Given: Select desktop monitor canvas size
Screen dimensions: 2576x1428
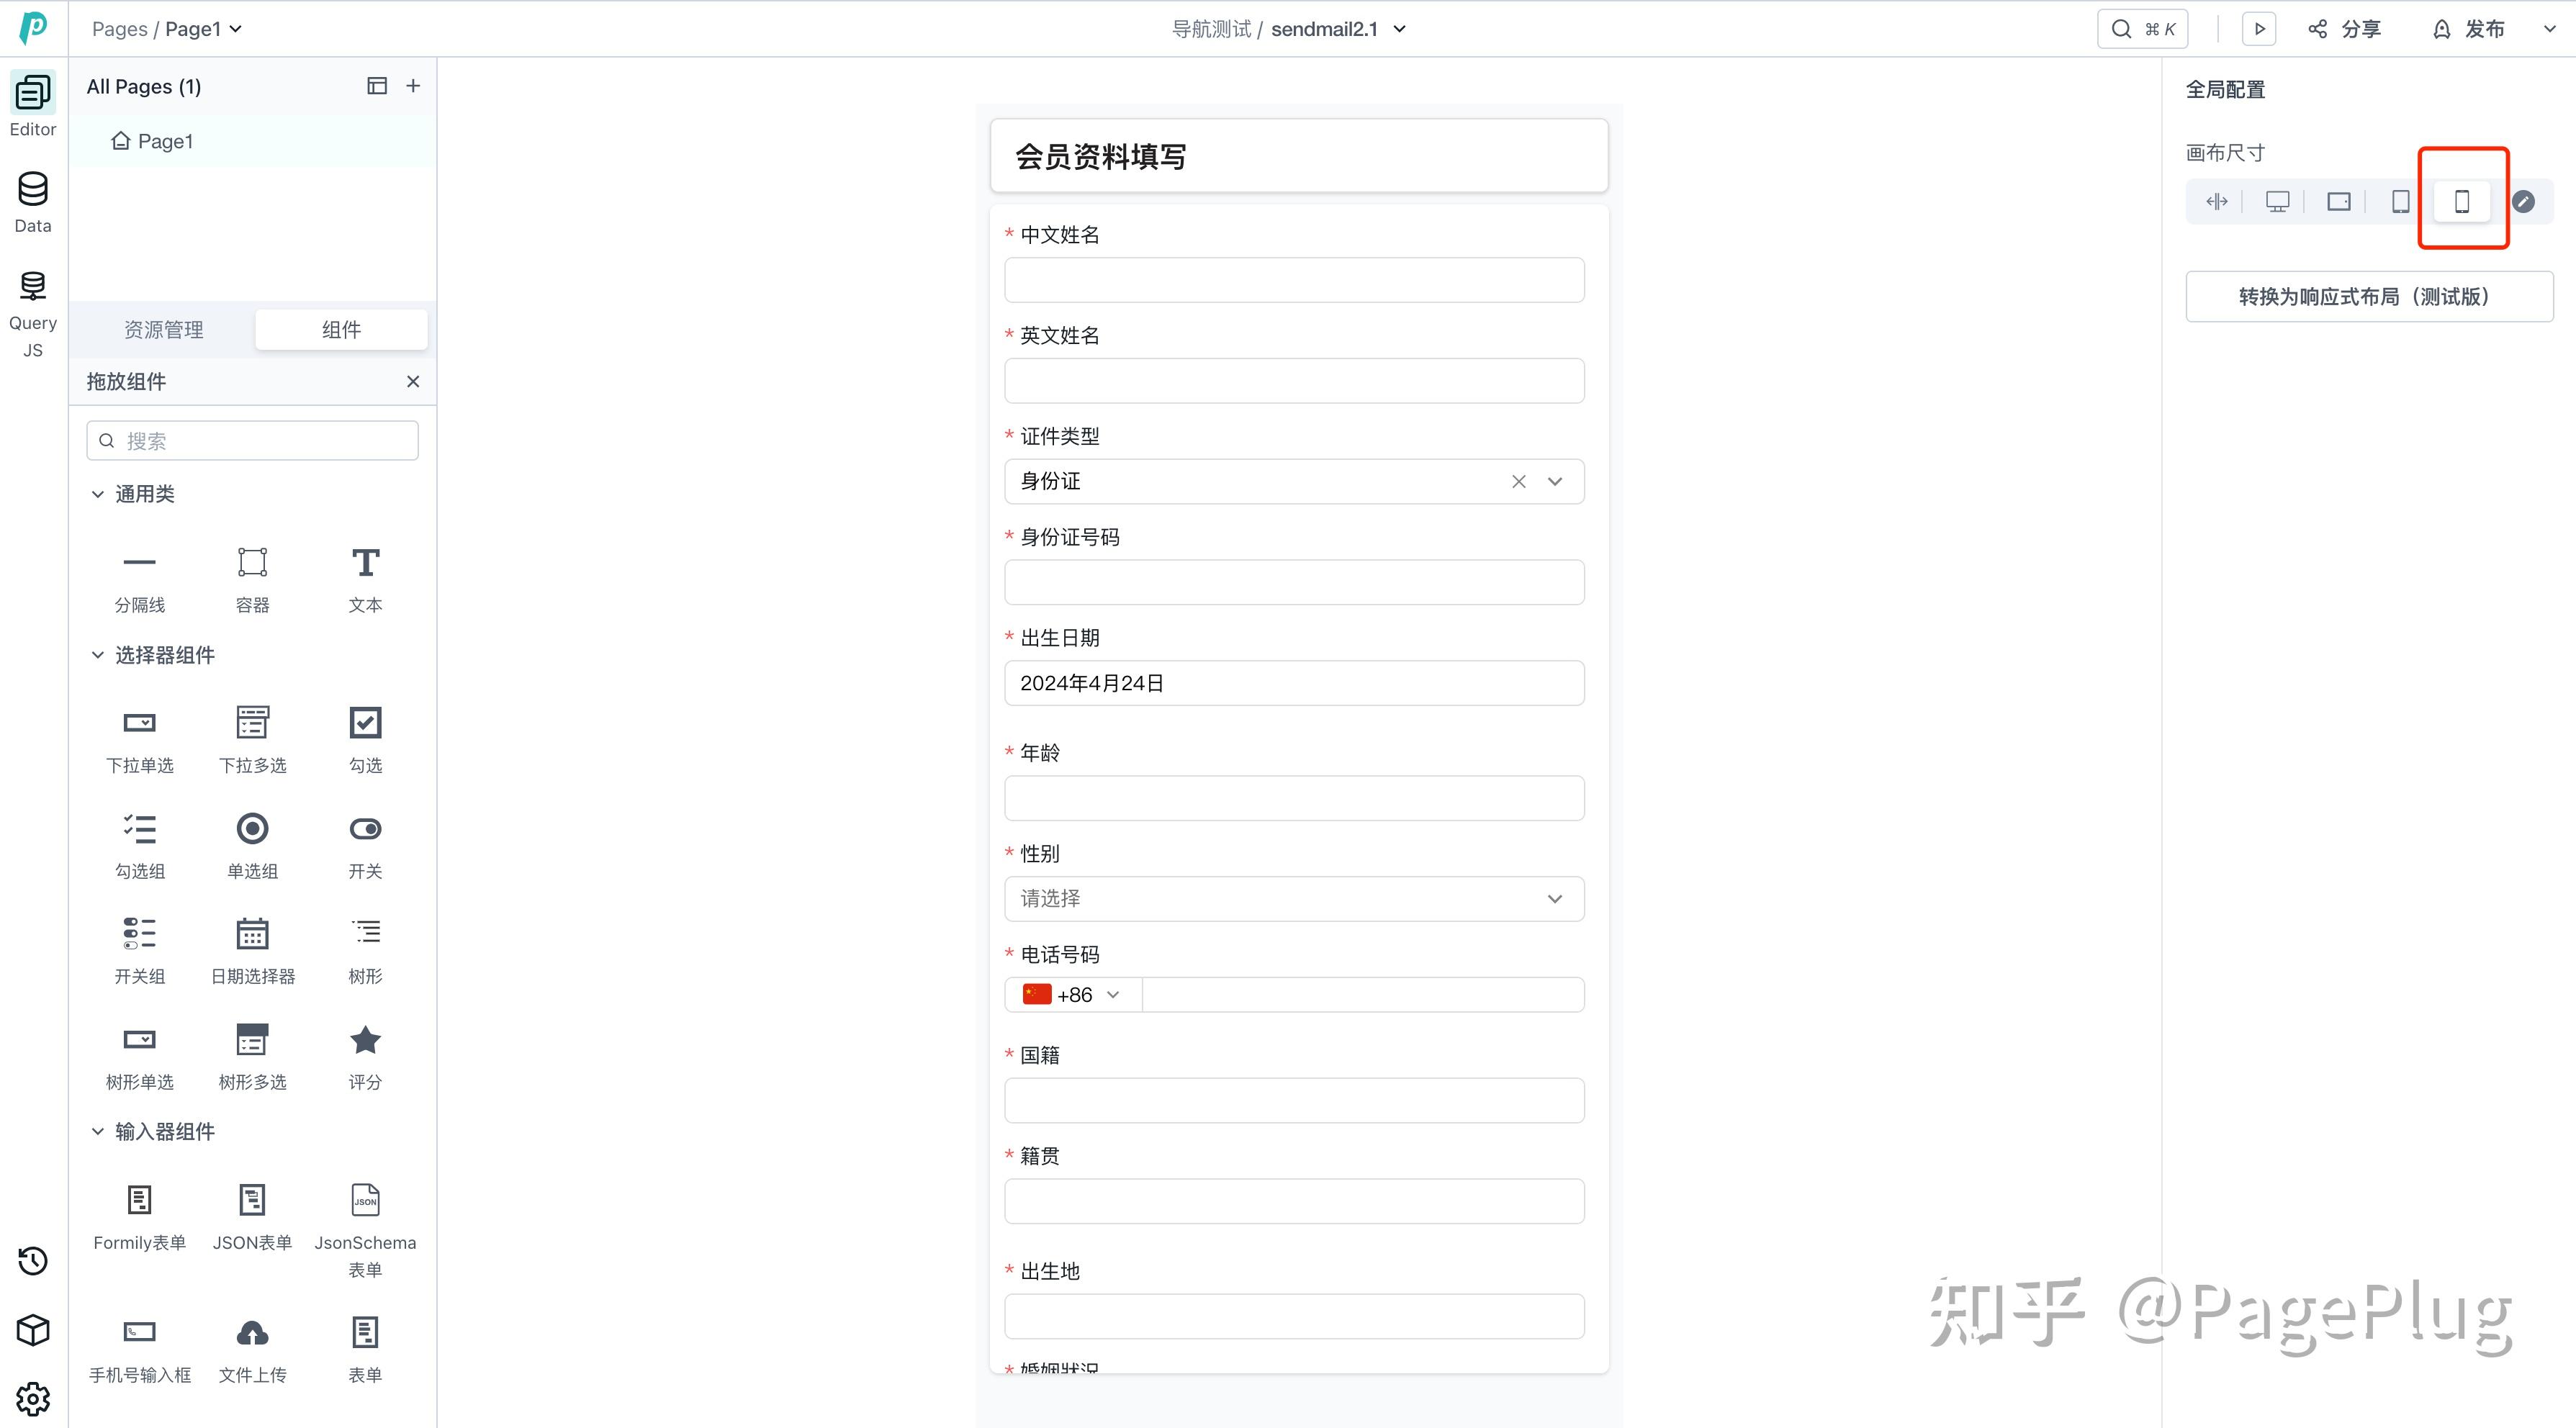Looking at the screenshot, I should pyautogui.click(x=2277, y=202).
